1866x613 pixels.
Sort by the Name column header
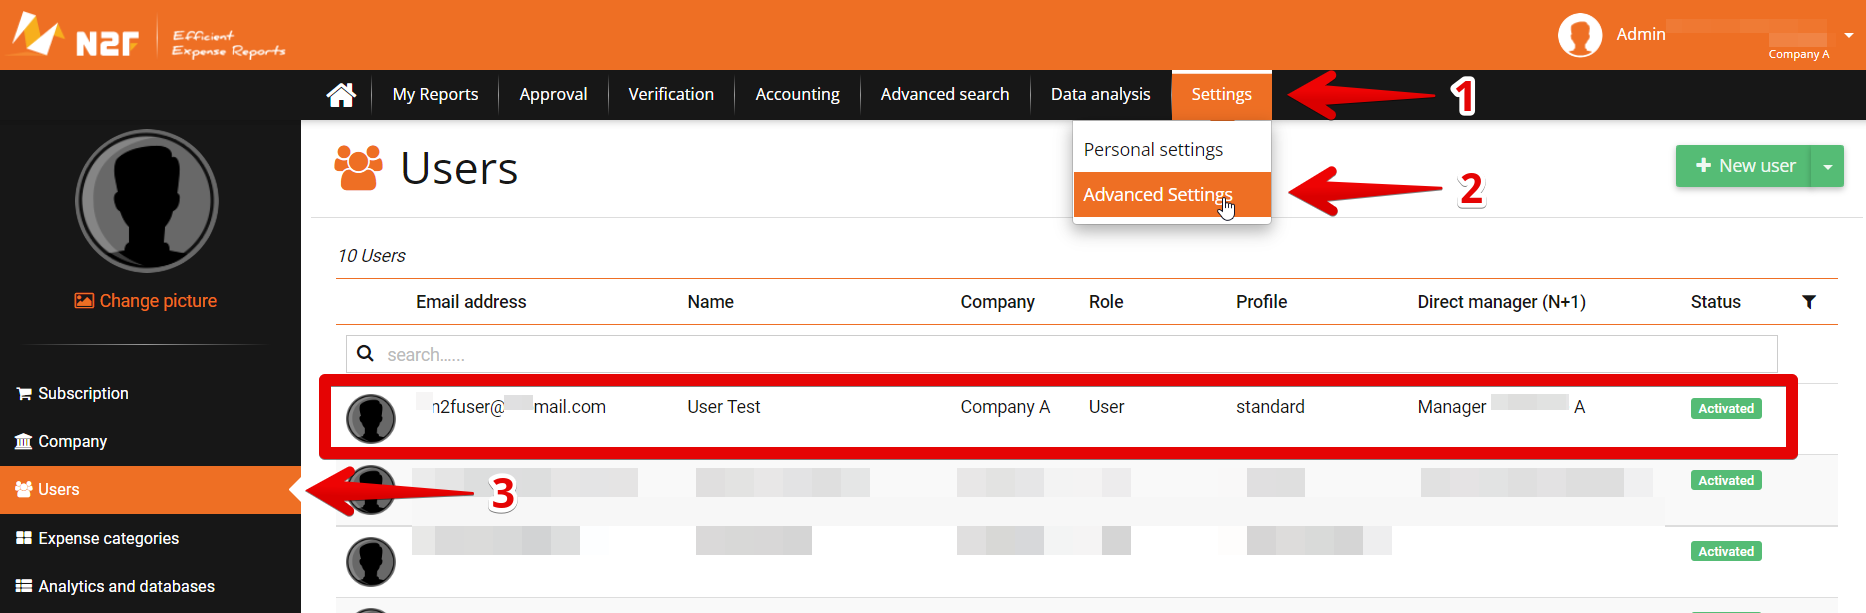click(710, 302)
